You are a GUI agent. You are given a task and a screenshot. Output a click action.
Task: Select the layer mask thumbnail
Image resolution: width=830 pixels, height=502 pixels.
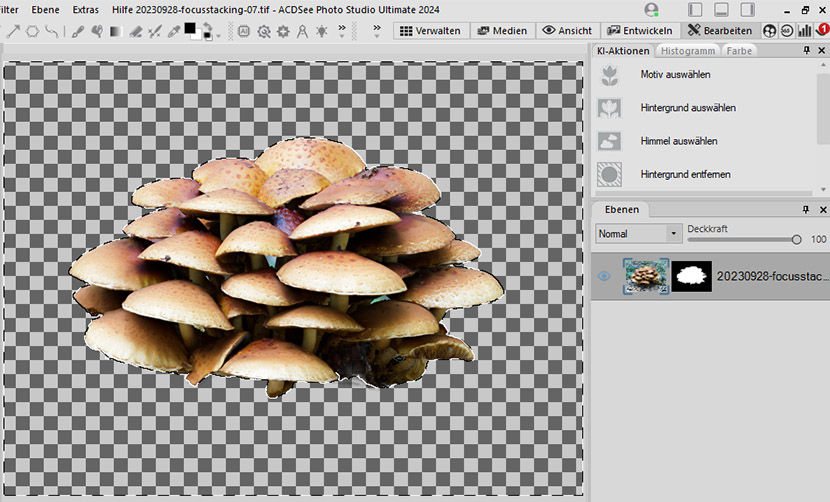[691, 276]
